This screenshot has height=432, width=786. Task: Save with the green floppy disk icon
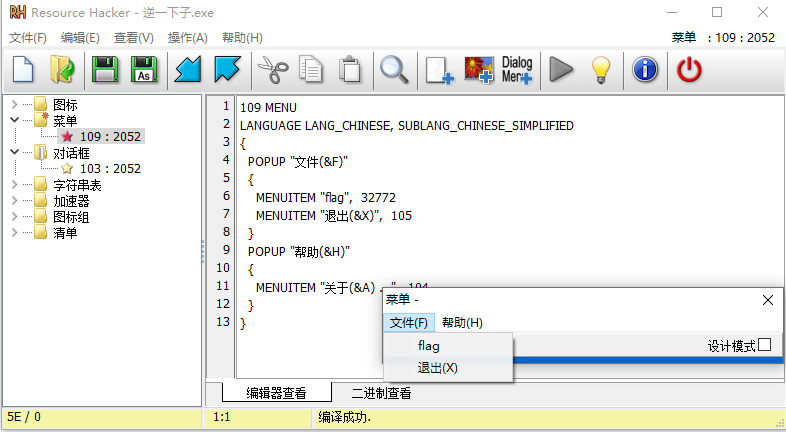105,69
